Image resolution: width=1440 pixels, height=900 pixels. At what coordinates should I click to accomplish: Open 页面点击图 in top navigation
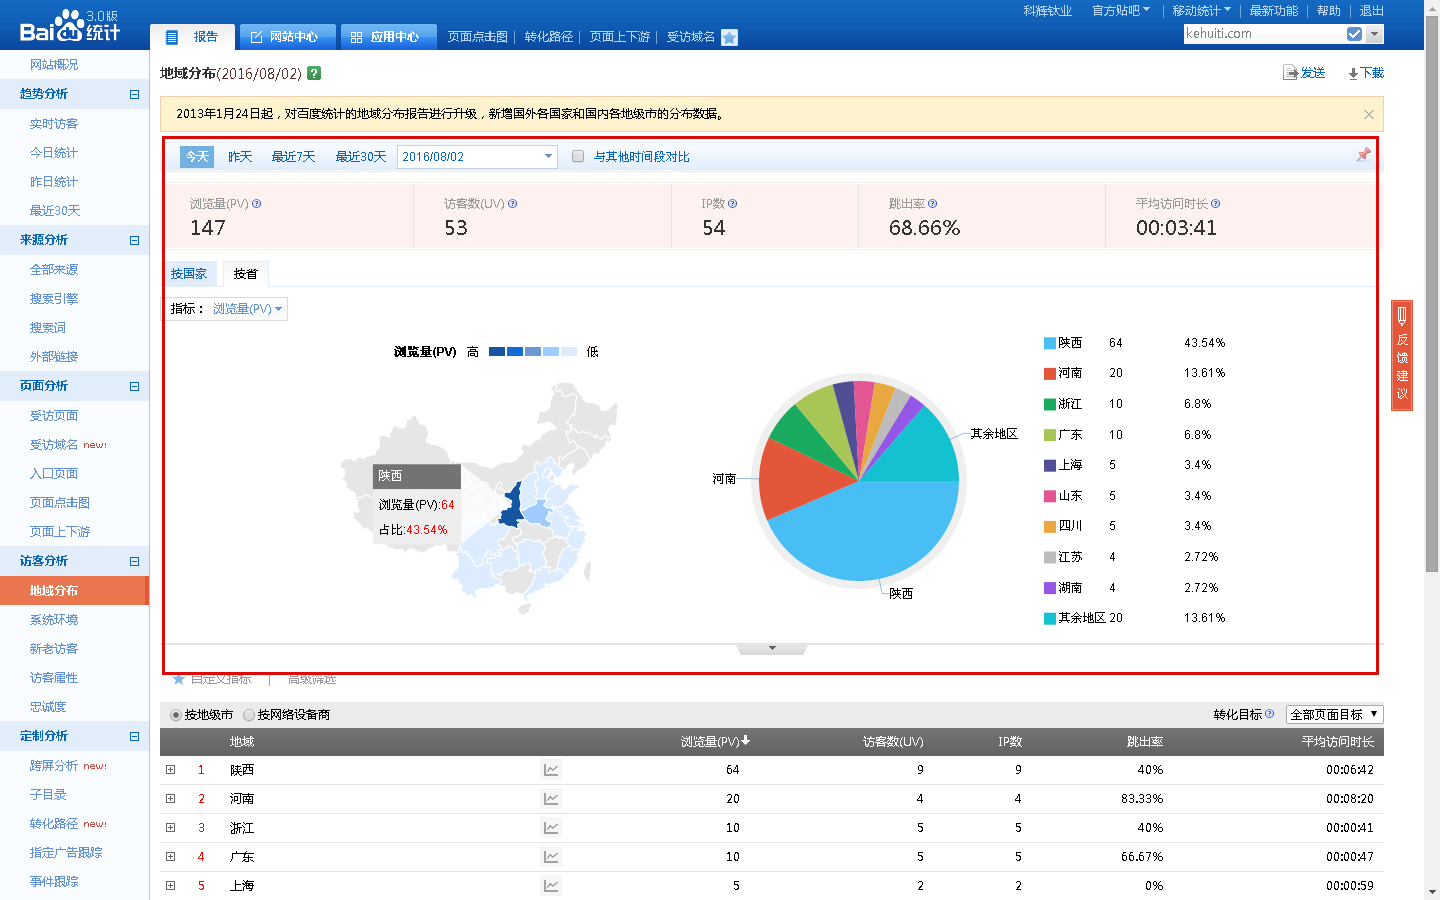pyautogui.click(x=478, y=37)
